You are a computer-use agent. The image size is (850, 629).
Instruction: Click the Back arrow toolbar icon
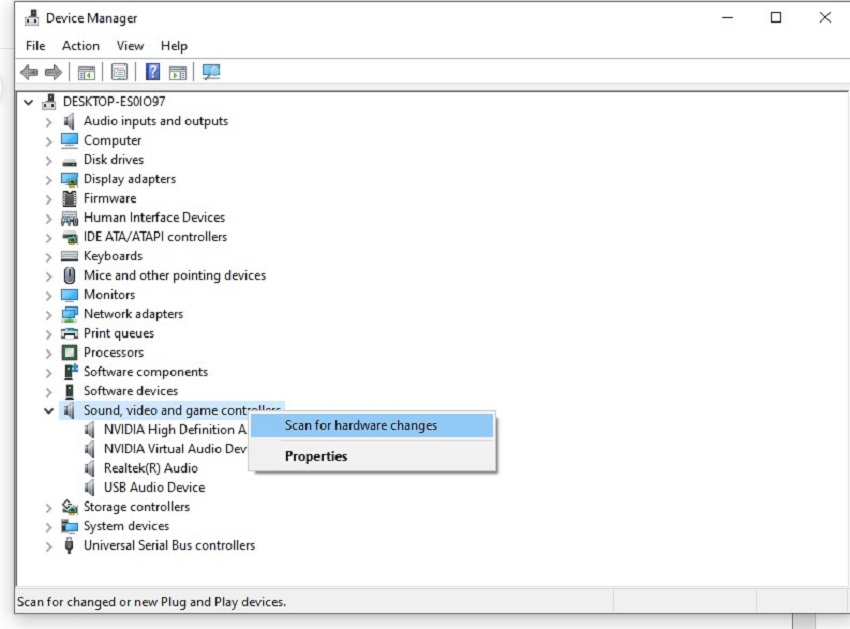29,72
